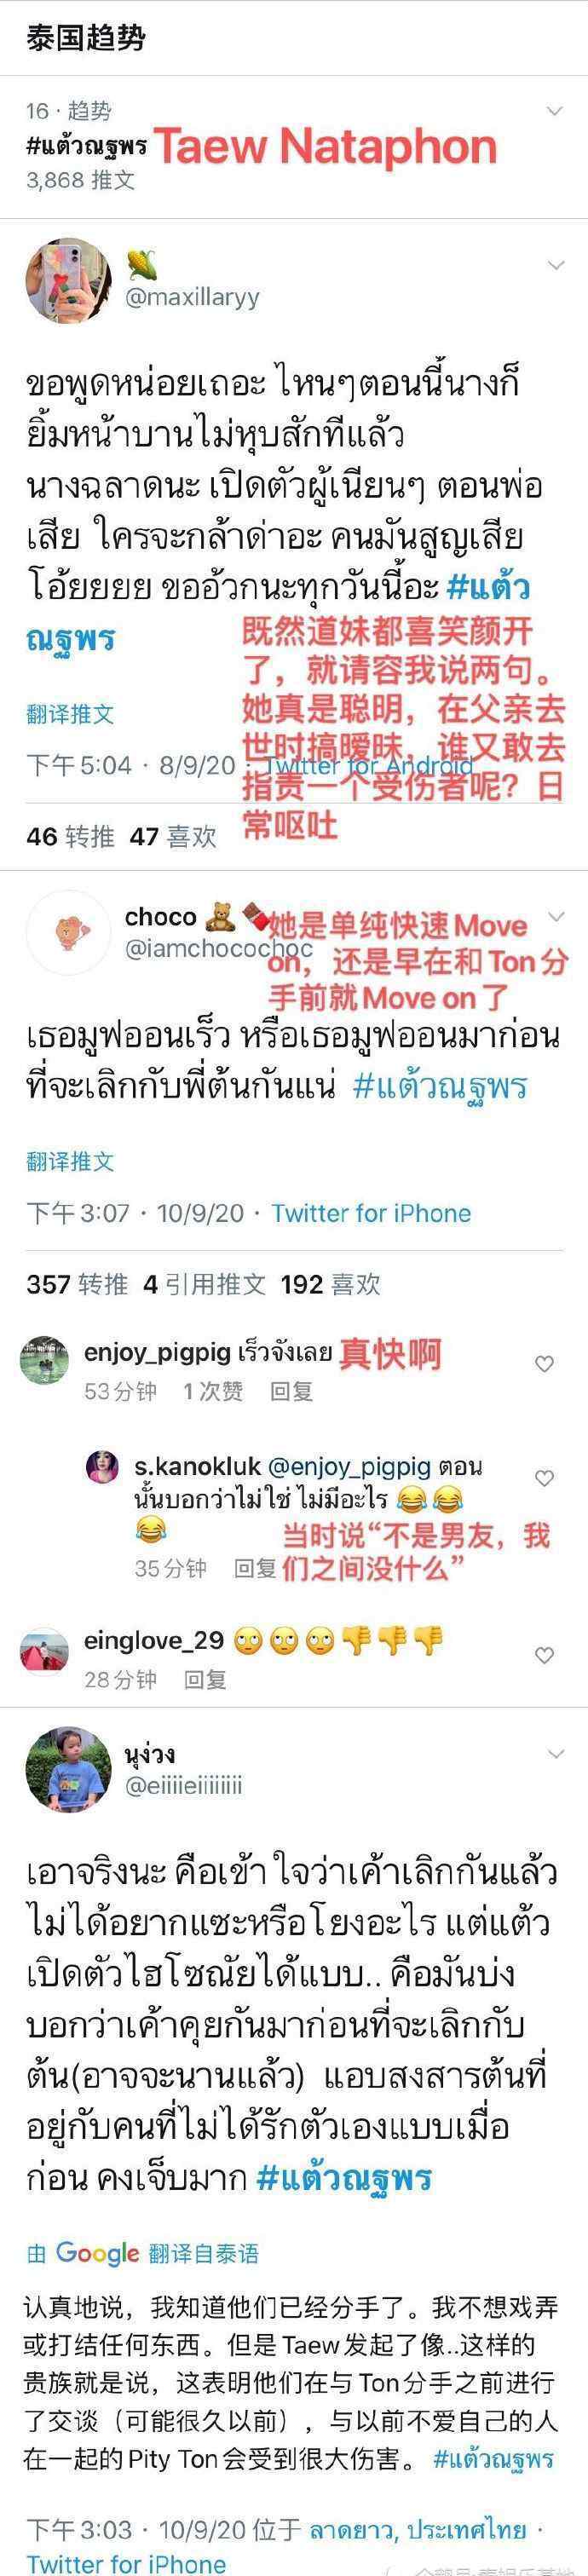Screen dimensions: 588x2576
Task: Open the chevron menu on maxillaryy's tweet
Action: click(555, 266)
